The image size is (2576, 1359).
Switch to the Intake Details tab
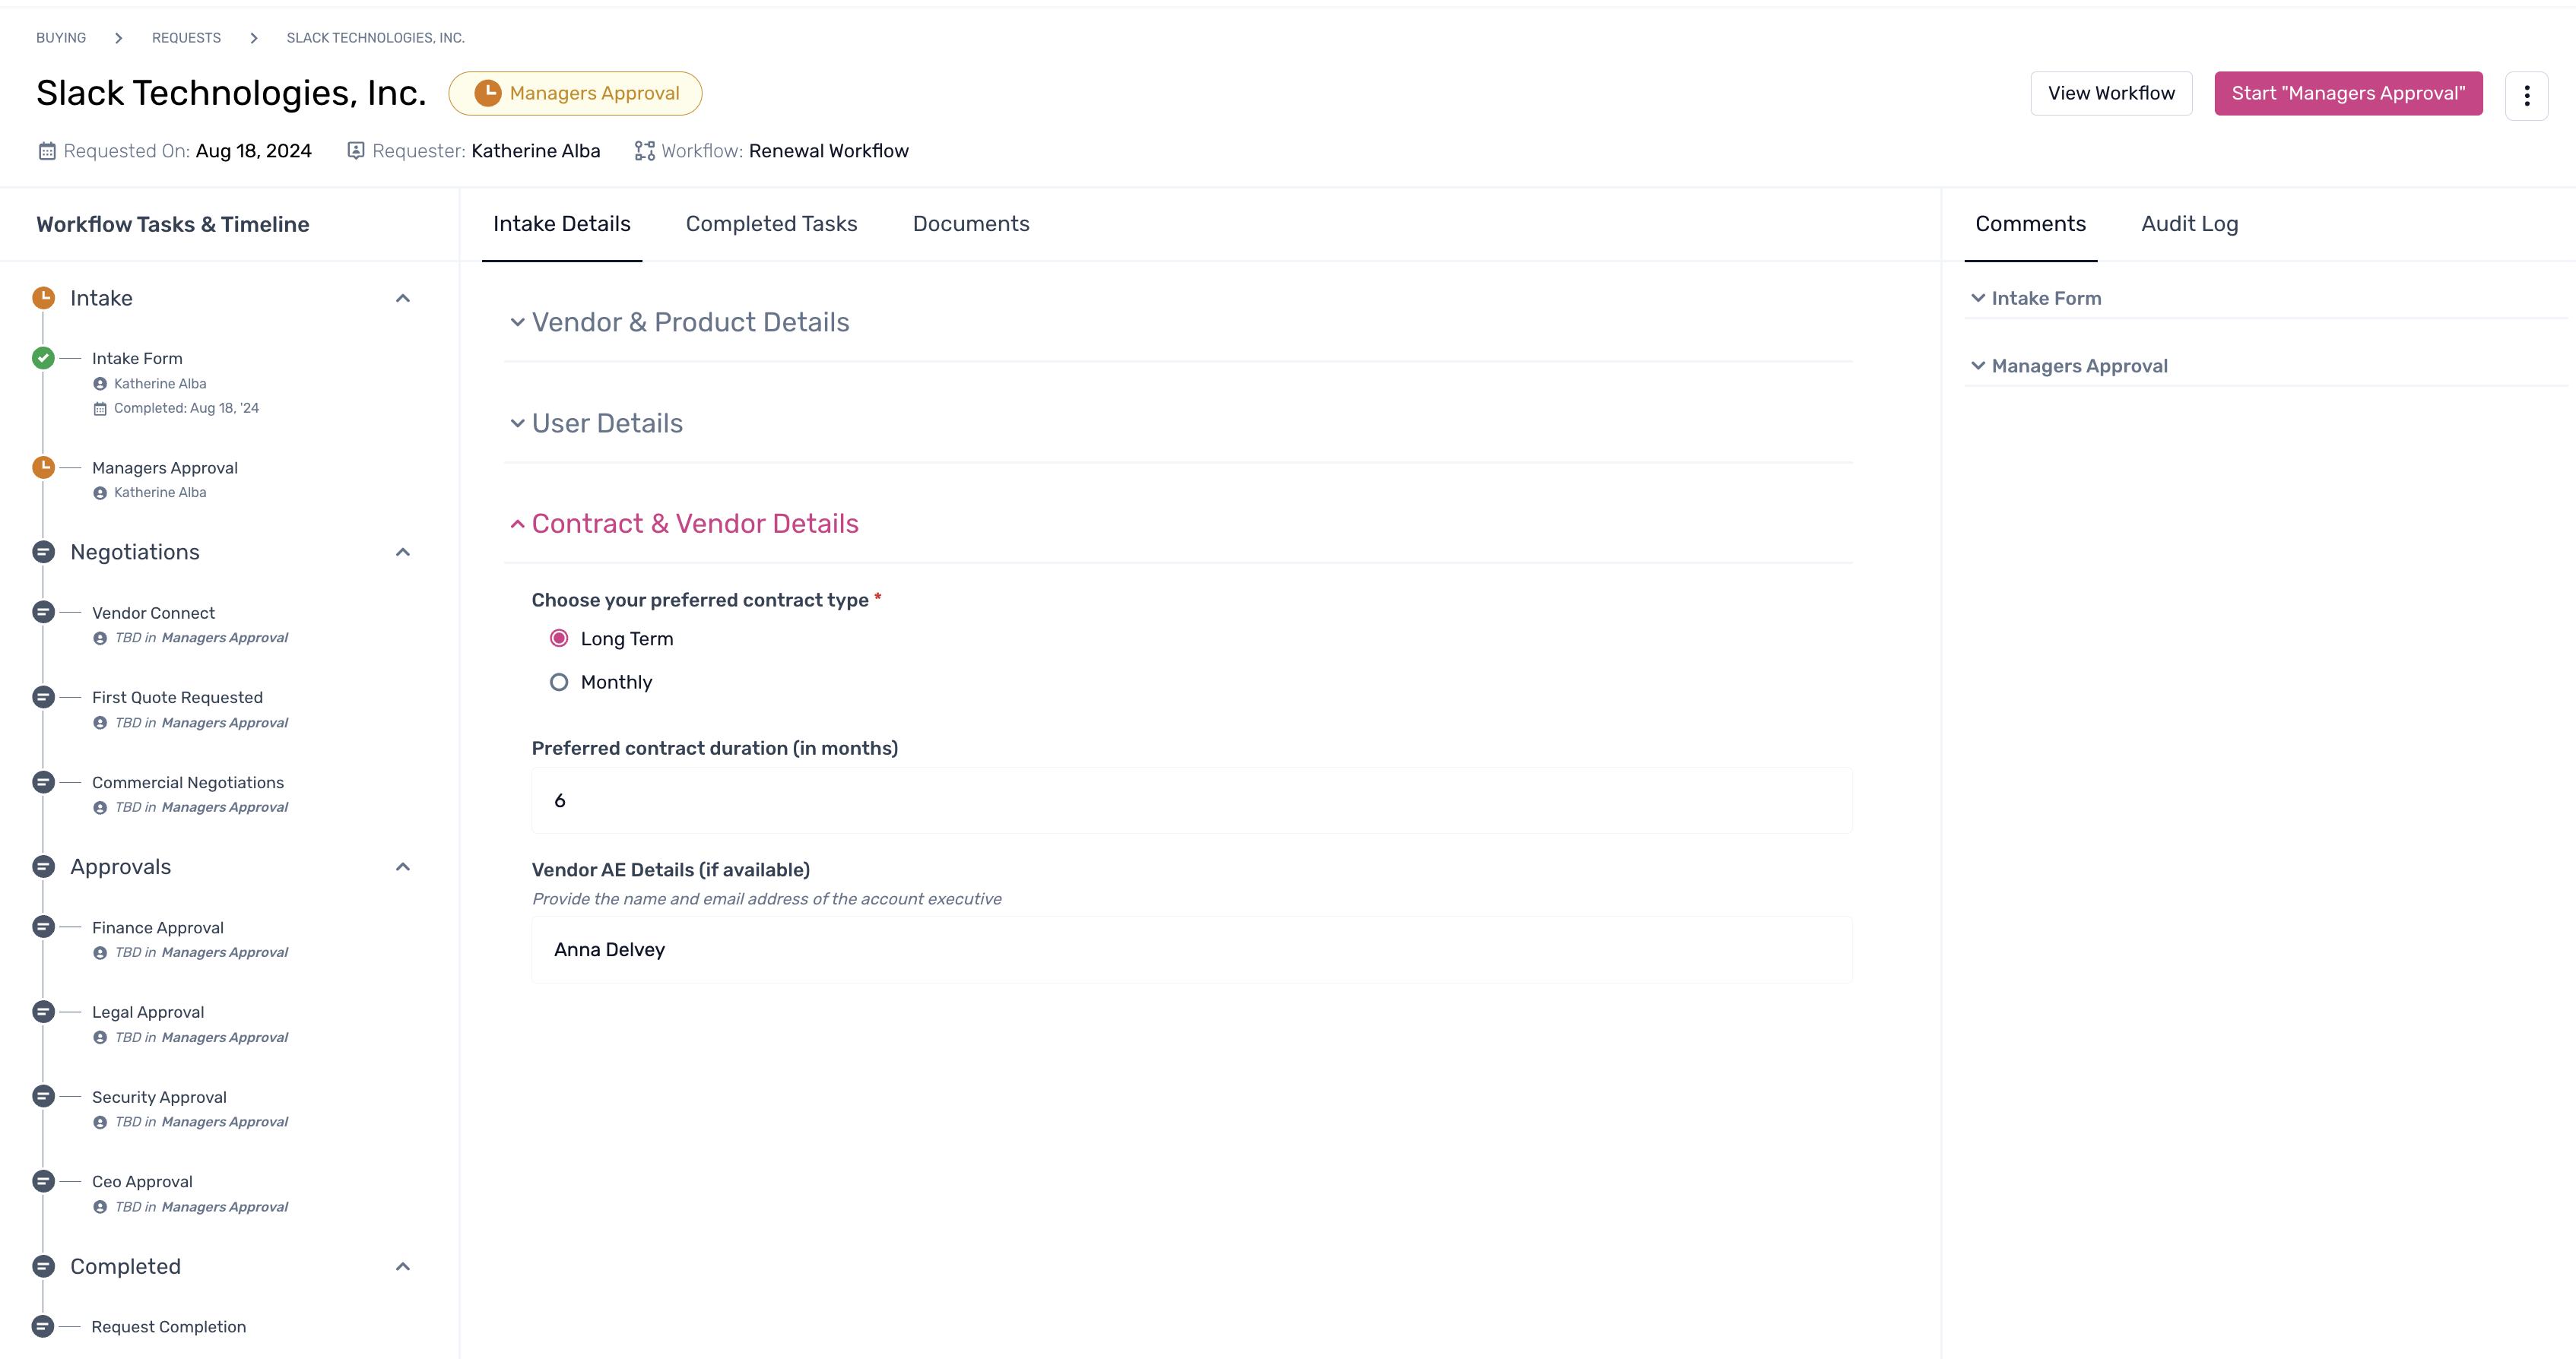click(x=562, y=224)
